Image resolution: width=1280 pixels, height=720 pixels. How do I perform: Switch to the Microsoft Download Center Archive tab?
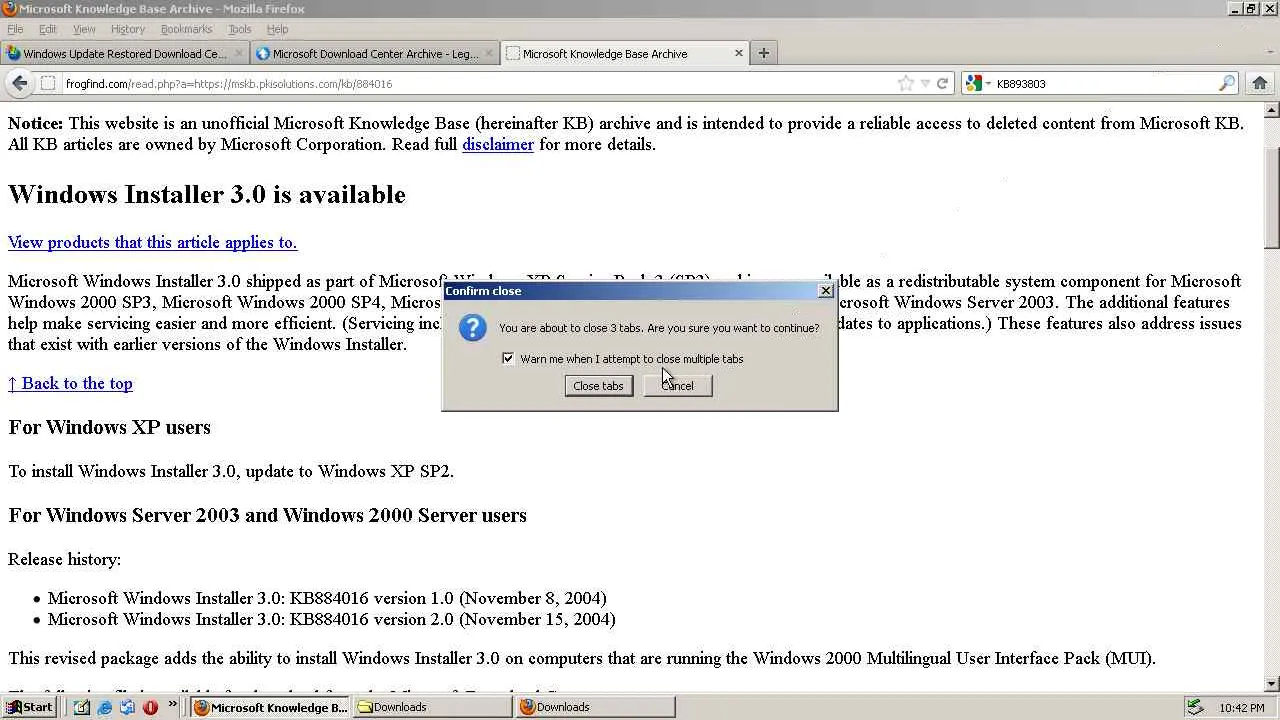375,53
